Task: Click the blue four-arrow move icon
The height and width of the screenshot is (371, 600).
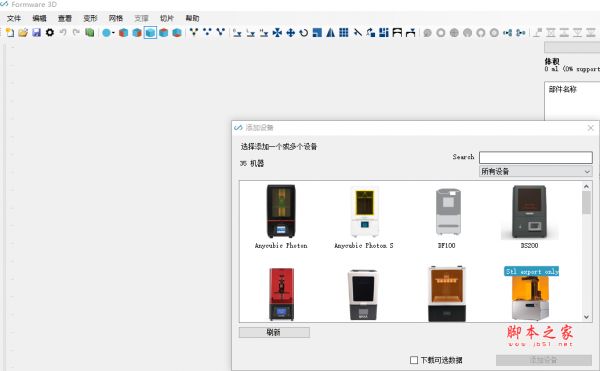Action: 290,33
